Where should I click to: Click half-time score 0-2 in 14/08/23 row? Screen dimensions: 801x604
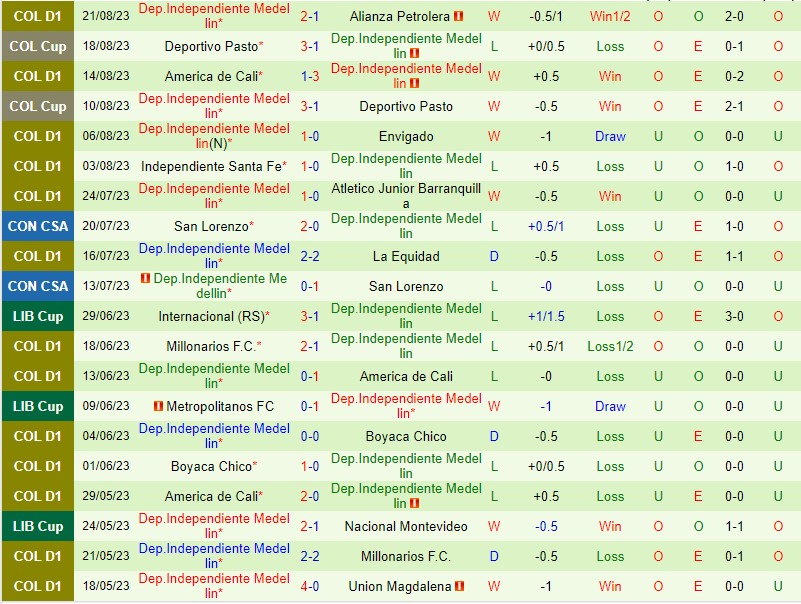click(x=734, y=77)
